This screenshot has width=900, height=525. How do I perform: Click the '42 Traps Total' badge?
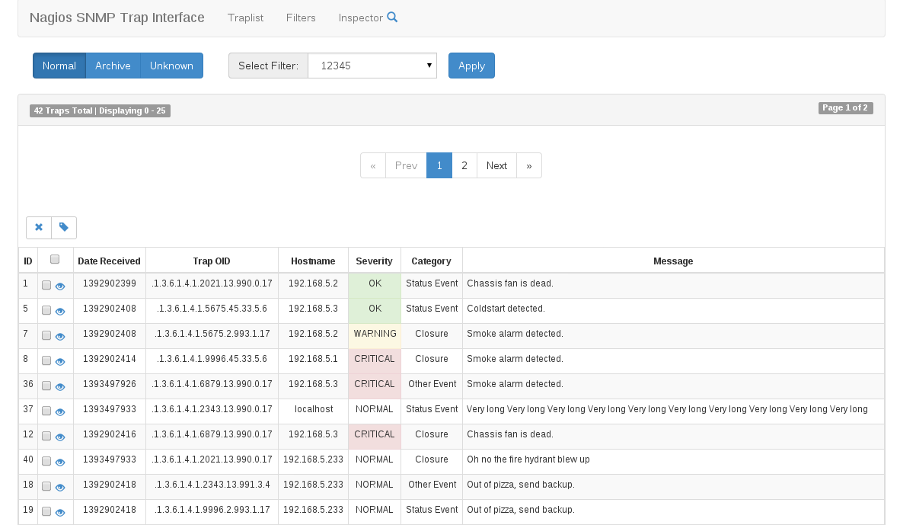tap(100, 111)
